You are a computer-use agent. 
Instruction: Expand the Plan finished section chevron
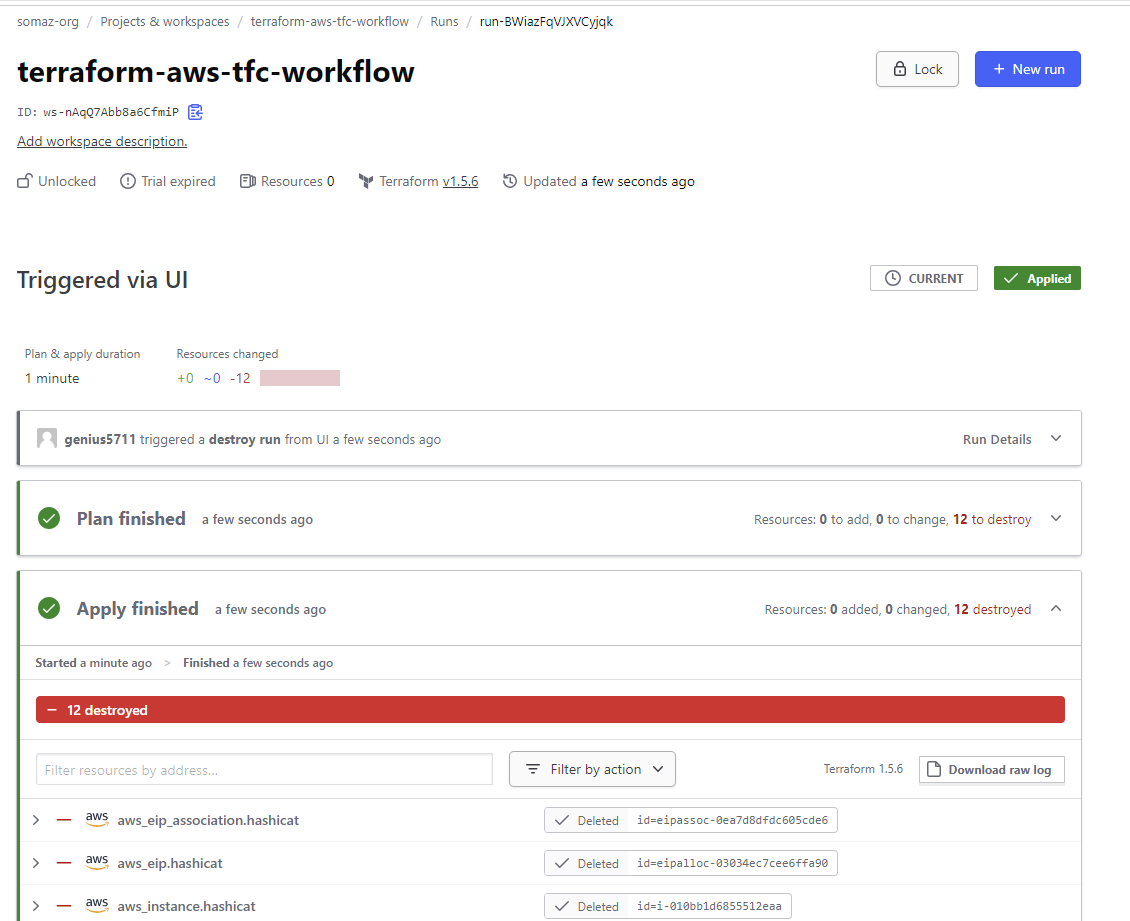pyautogui.click(x=1056, y=518)
